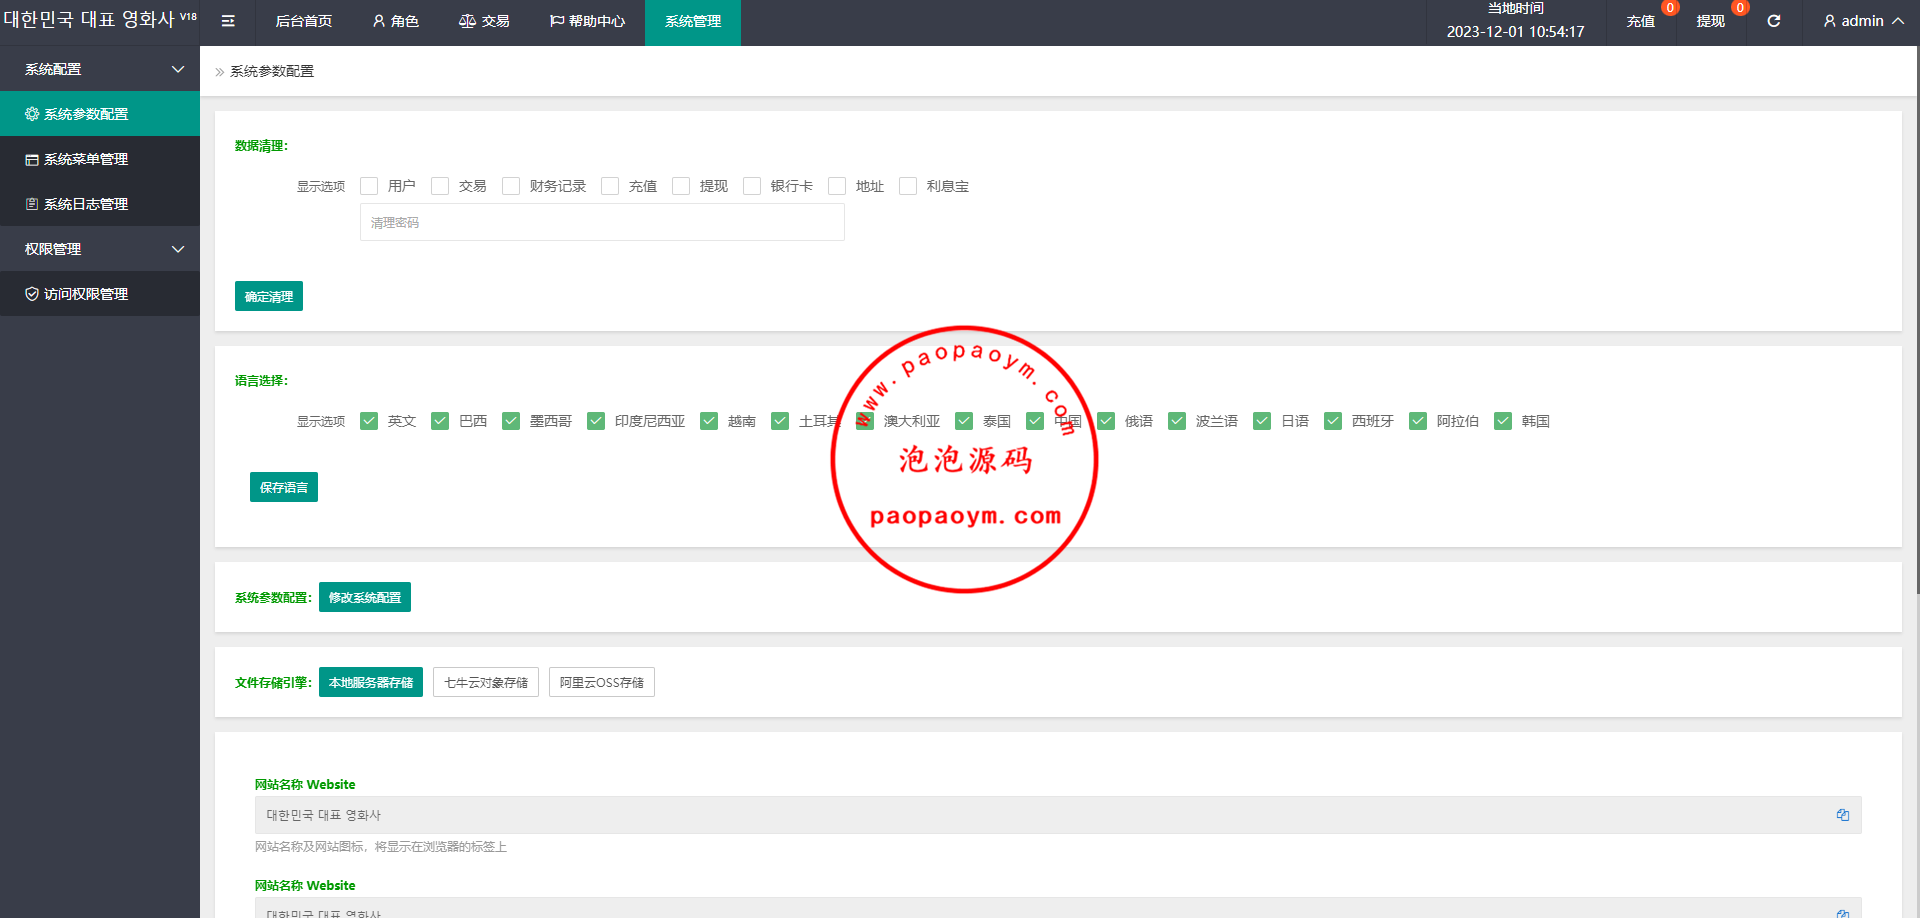The height and width of the screenshot is (918, 1920).
Task: Click the user icon next to admin
Action: click(1830, 21)
